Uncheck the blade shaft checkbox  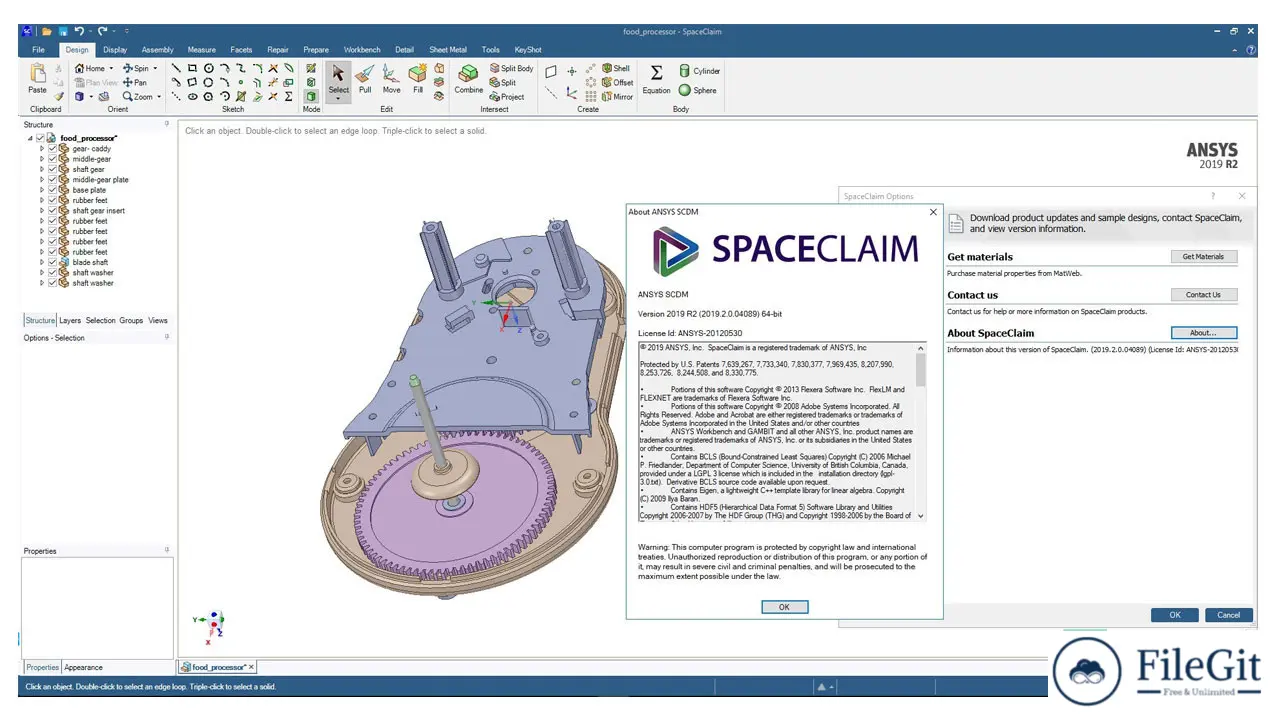pyautogui.click(x=53, y=262)
